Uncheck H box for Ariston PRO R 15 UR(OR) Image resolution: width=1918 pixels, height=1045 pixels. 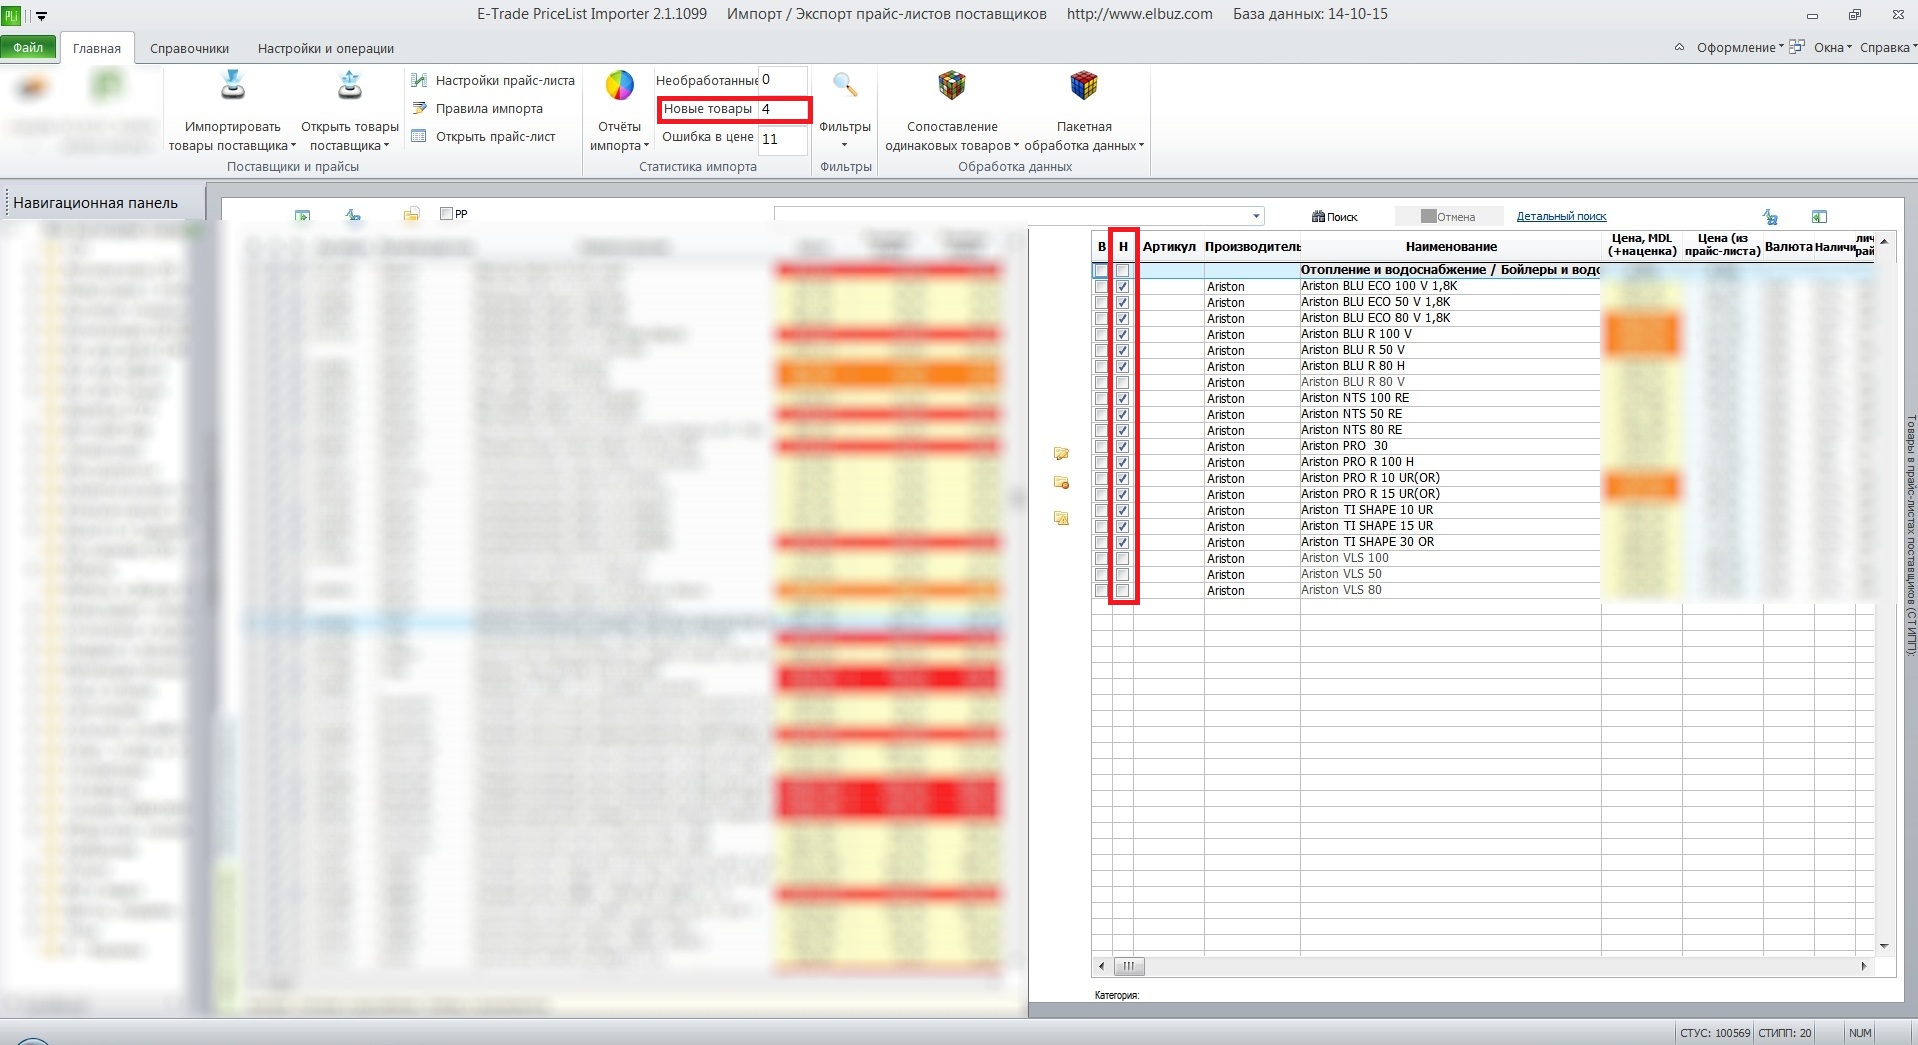[1122, 494]
